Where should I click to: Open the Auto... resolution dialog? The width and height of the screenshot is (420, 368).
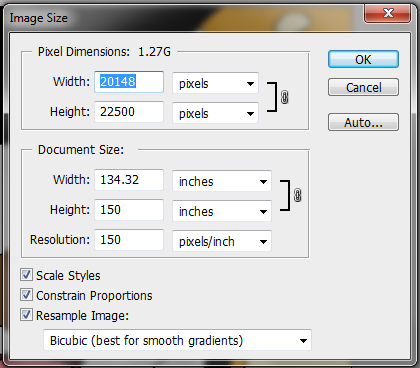(x=363, y=122)
